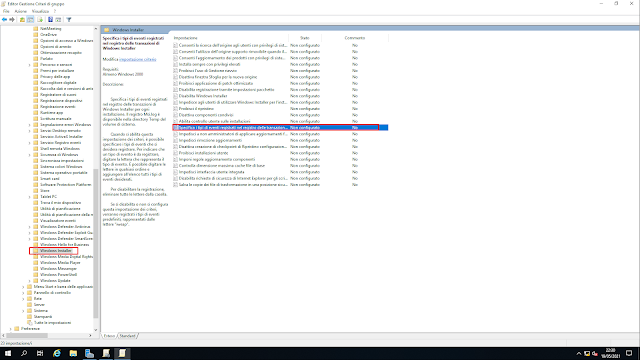Click the network icon in system tray

click(x=587, y=353)
